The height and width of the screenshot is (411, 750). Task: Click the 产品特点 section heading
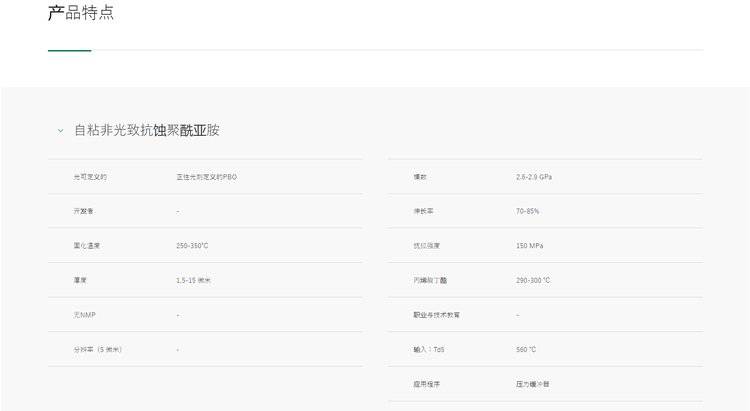81,14
